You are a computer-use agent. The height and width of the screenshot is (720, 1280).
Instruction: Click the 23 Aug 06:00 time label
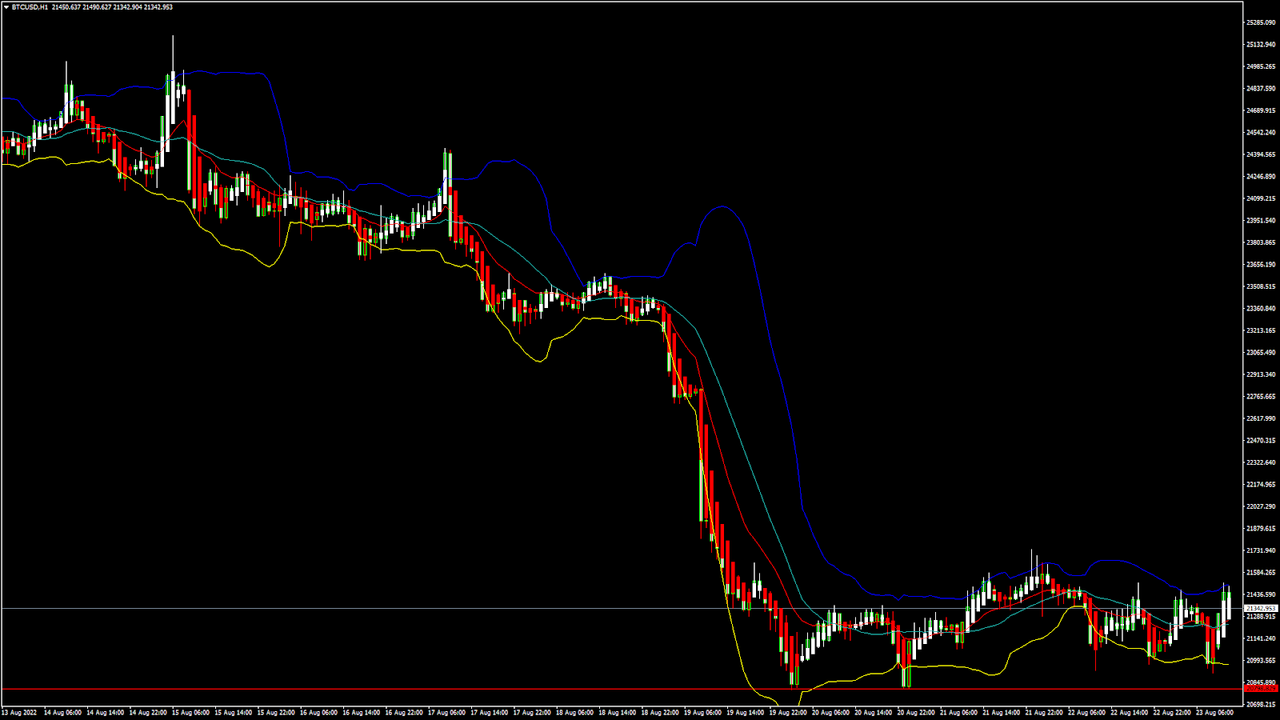tap(1215, 713)
